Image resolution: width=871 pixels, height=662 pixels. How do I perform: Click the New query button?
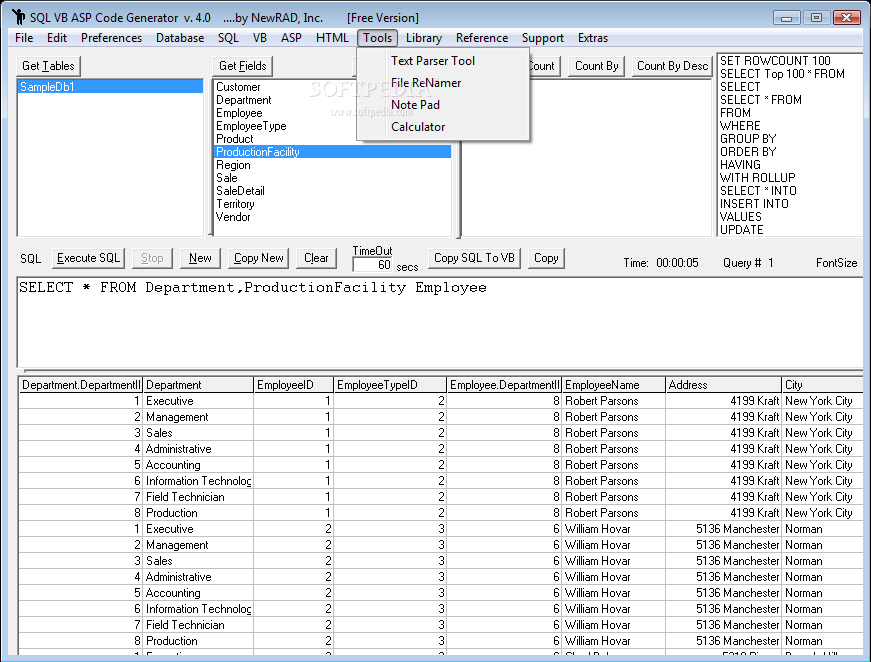tap(200, 258)
